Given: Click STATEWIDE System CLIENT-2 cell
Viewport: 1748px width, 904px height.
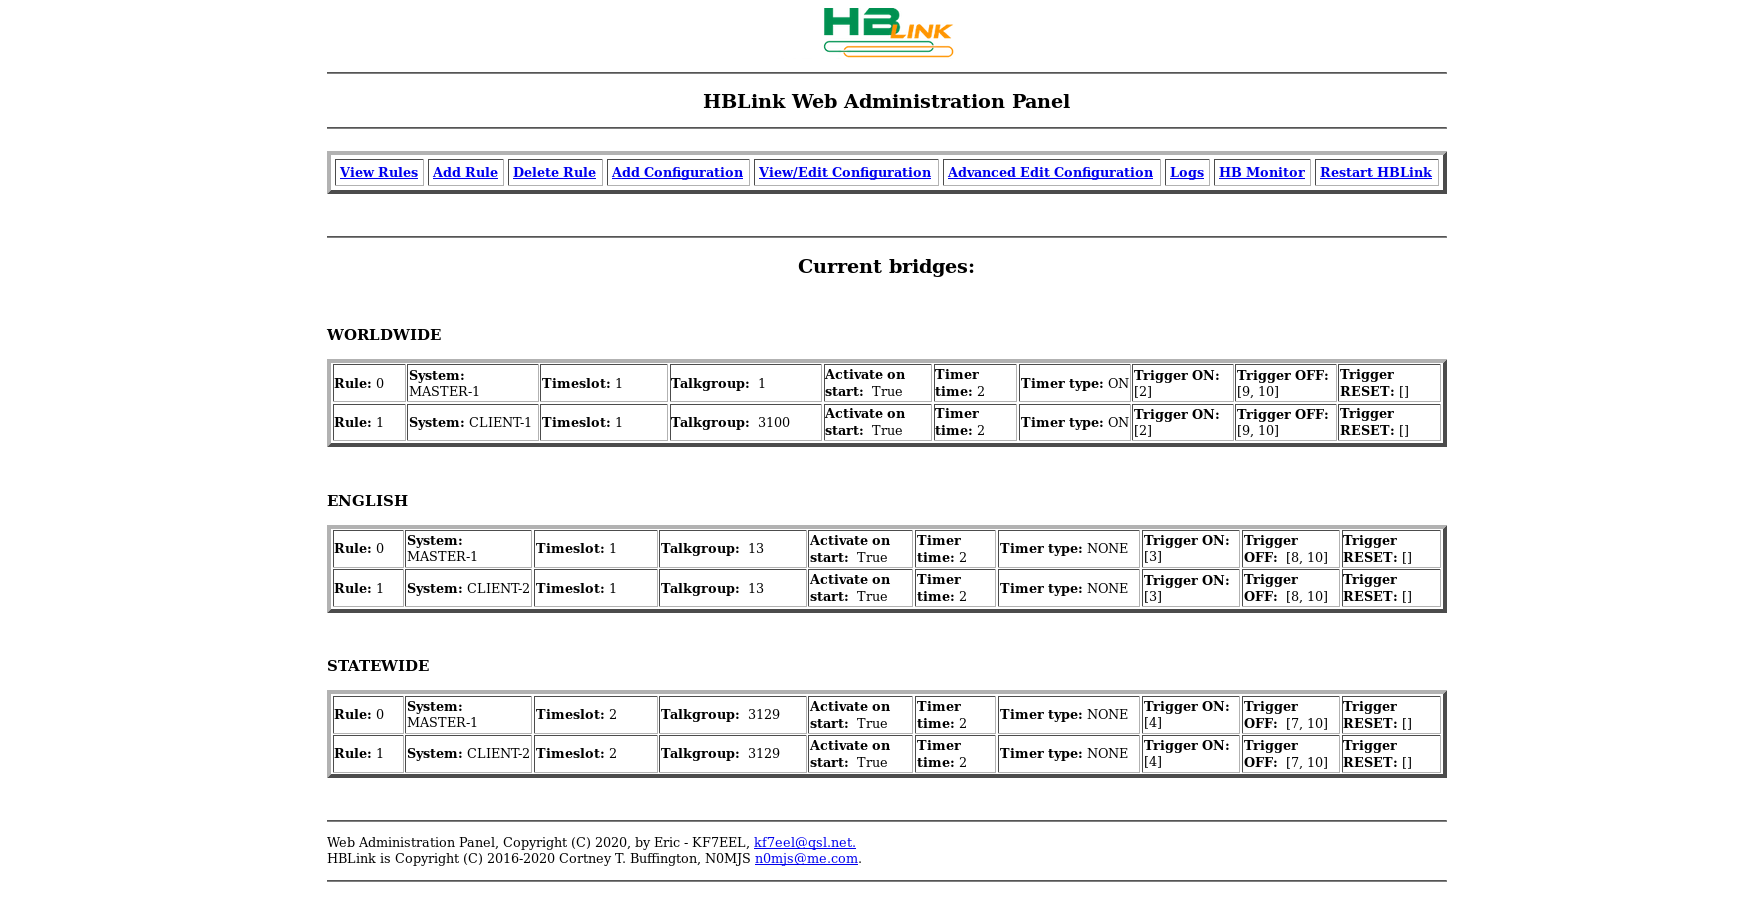Looking at the screenshot, I should coord(468,754).
